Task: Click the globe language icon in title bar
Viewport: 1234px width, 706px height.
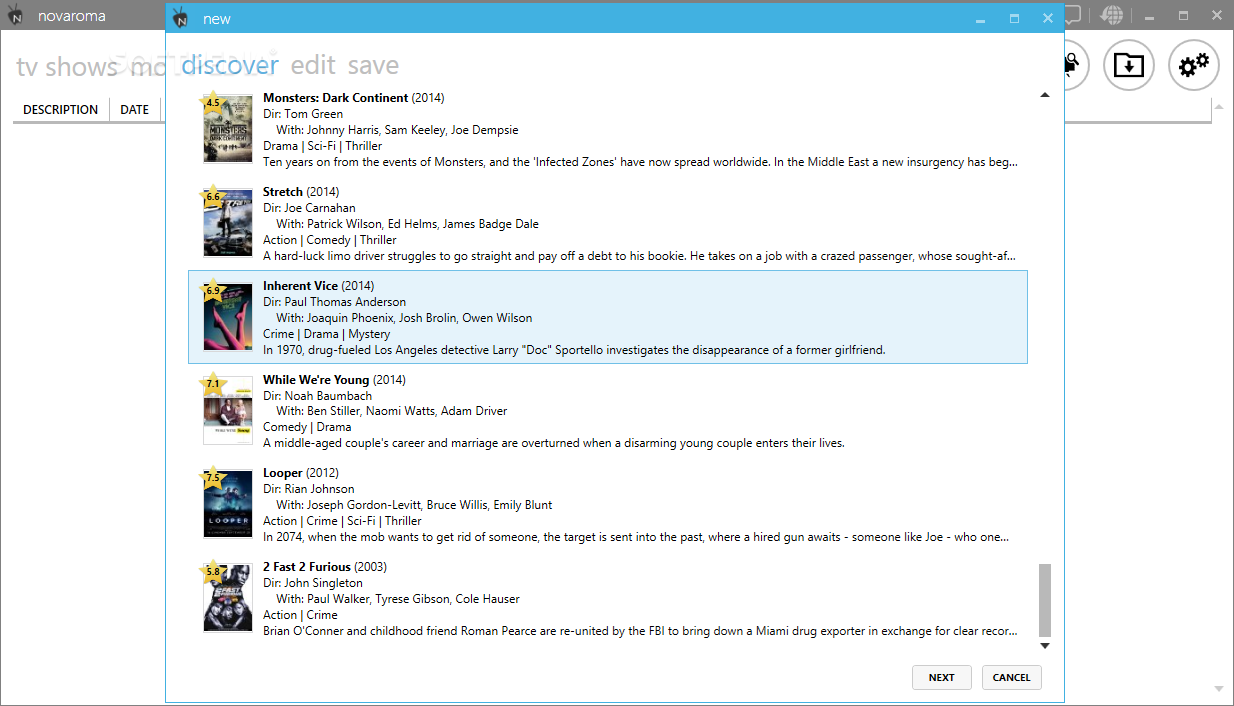Action: pos(1111,16)
